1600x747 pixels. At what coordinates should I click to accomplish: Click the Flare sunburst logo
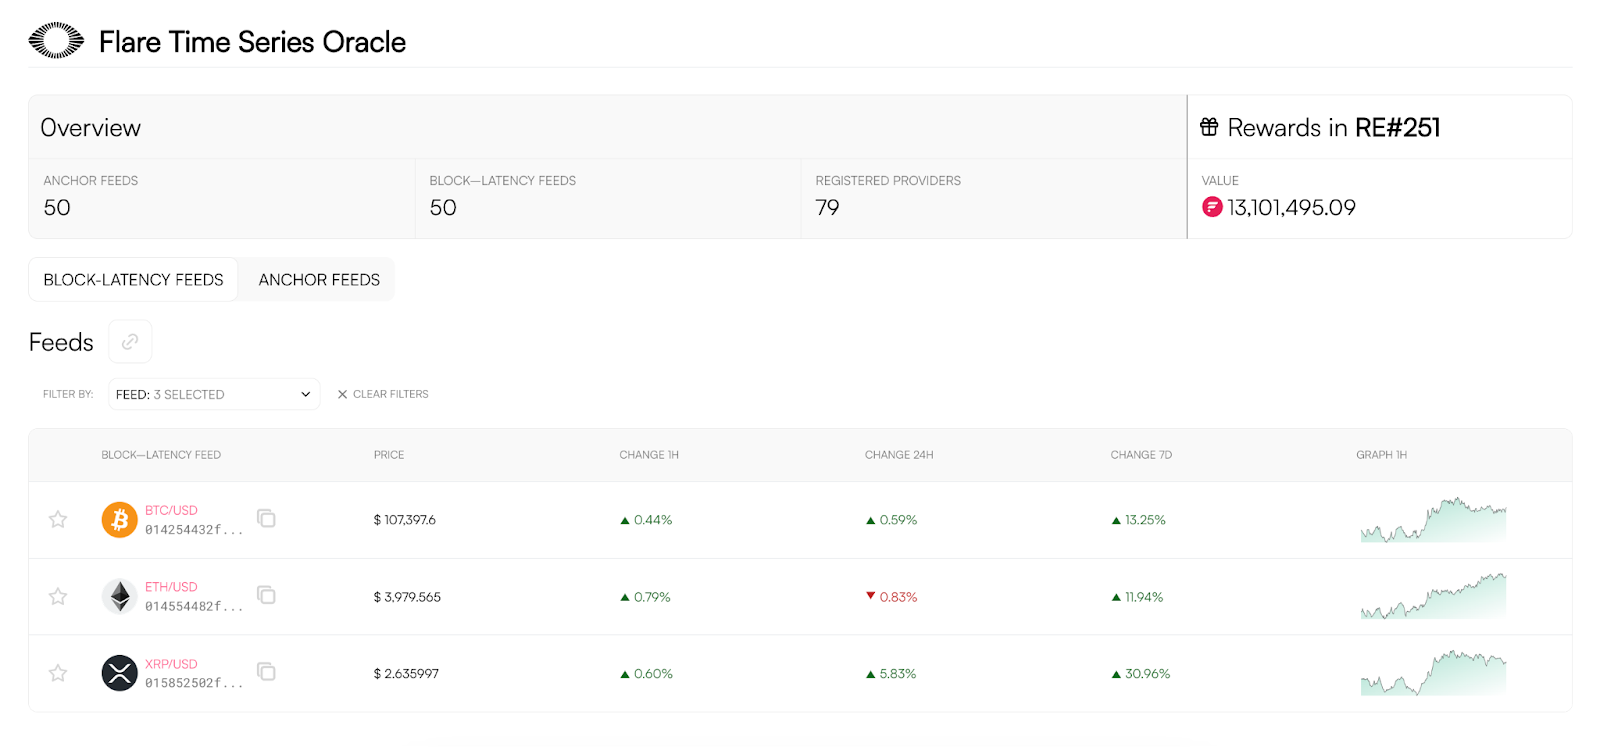(56, 41)
